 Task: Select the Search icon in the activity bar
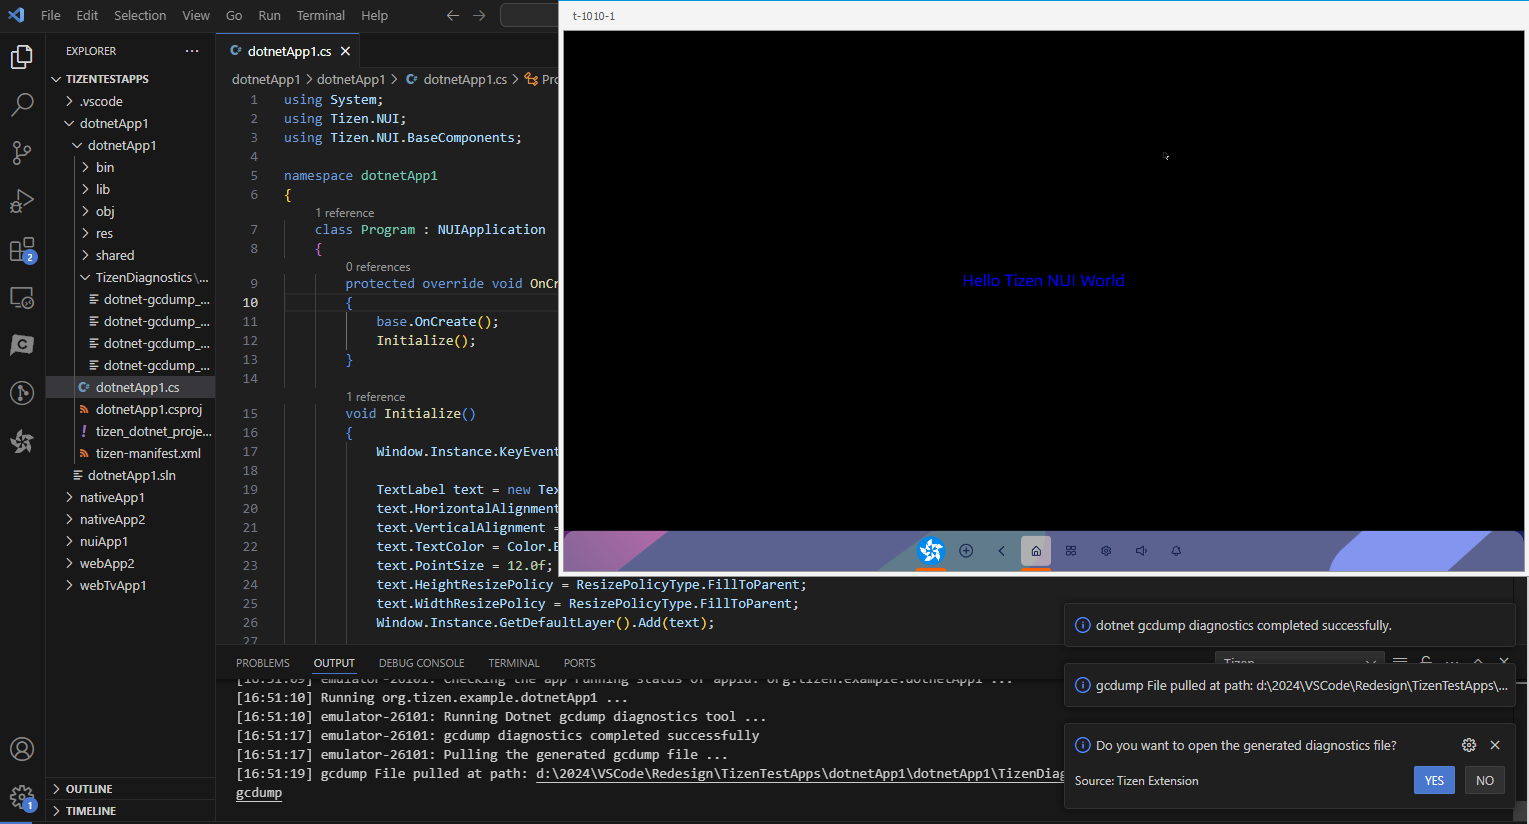22,104
